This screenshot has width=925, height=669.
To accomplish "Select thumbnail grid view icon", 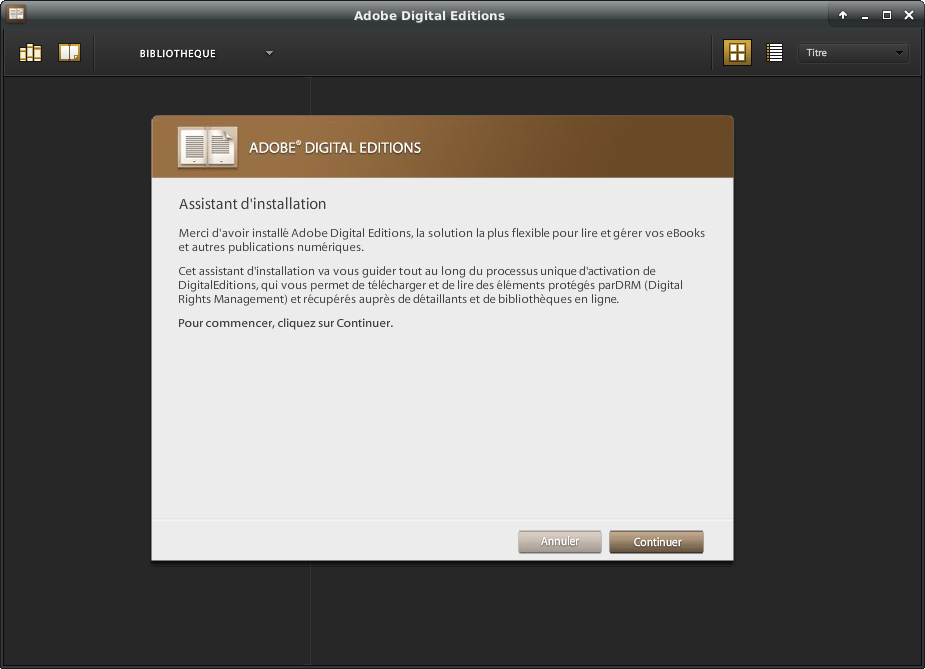I will click(737, 53).
